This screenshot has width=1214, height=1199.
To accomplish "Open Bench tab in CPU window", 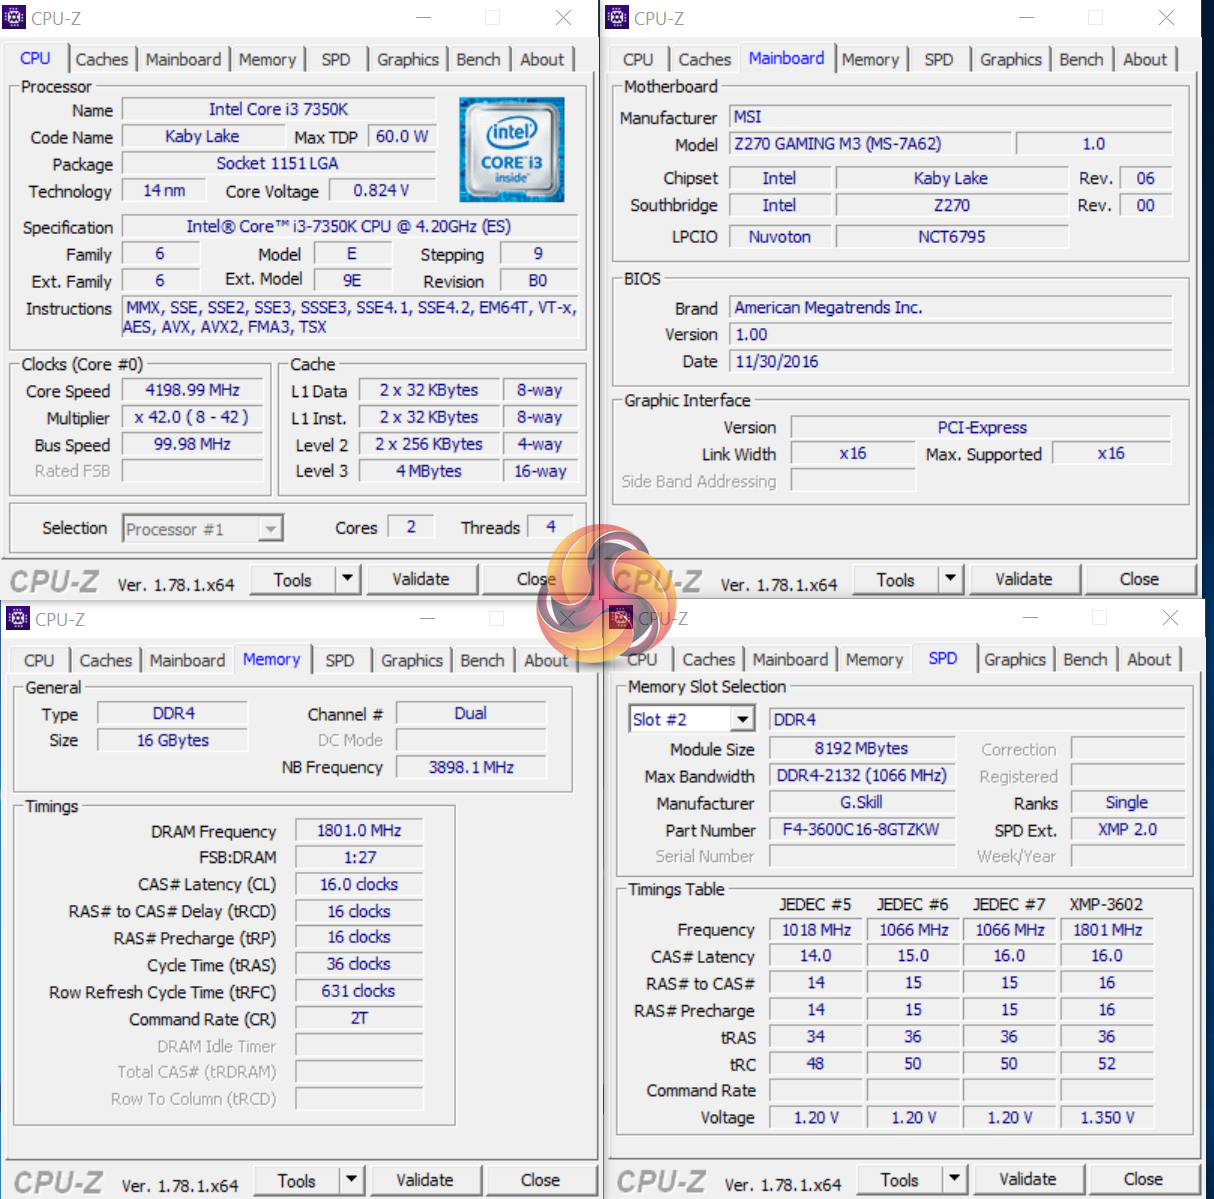I will [478, 59].
